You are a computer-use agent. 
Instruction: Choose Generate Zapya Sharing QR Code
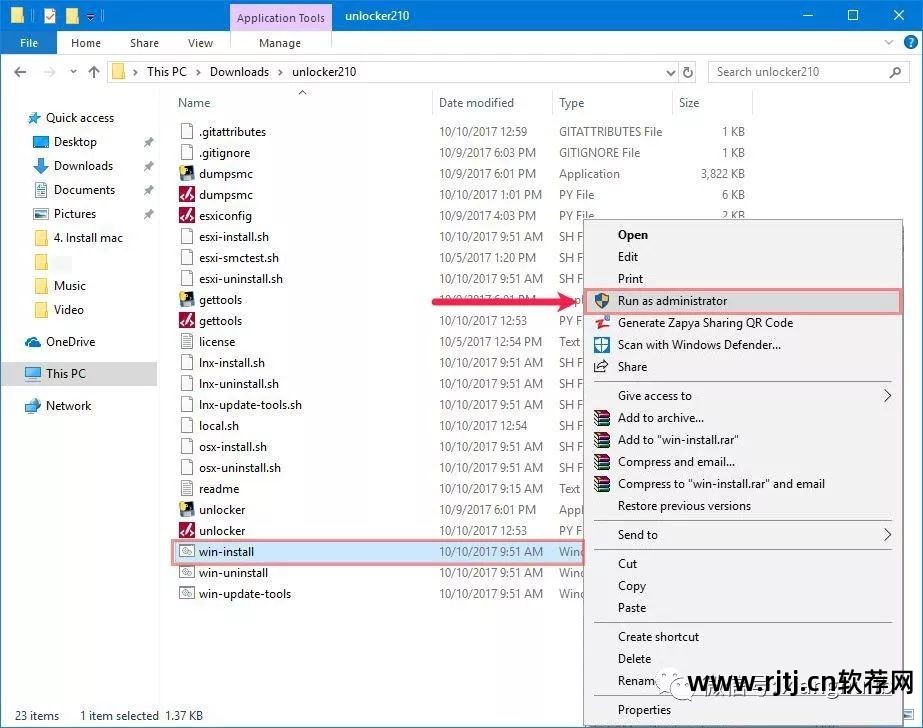(705, 323)
